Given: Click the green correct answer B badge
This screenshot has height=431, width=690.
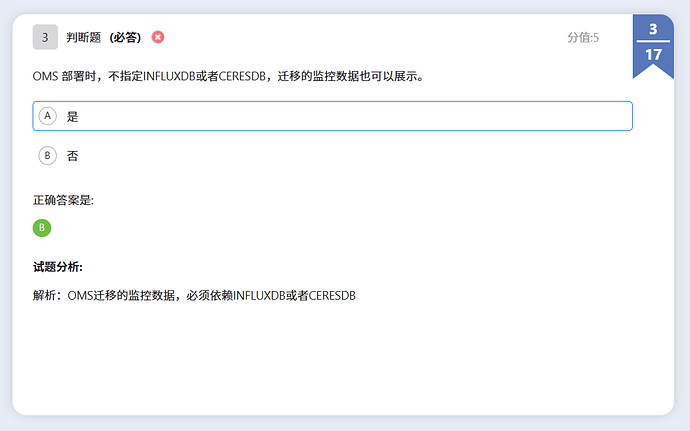Looking at the screenshot, I should pyautogui.click(x=42, y=228).
